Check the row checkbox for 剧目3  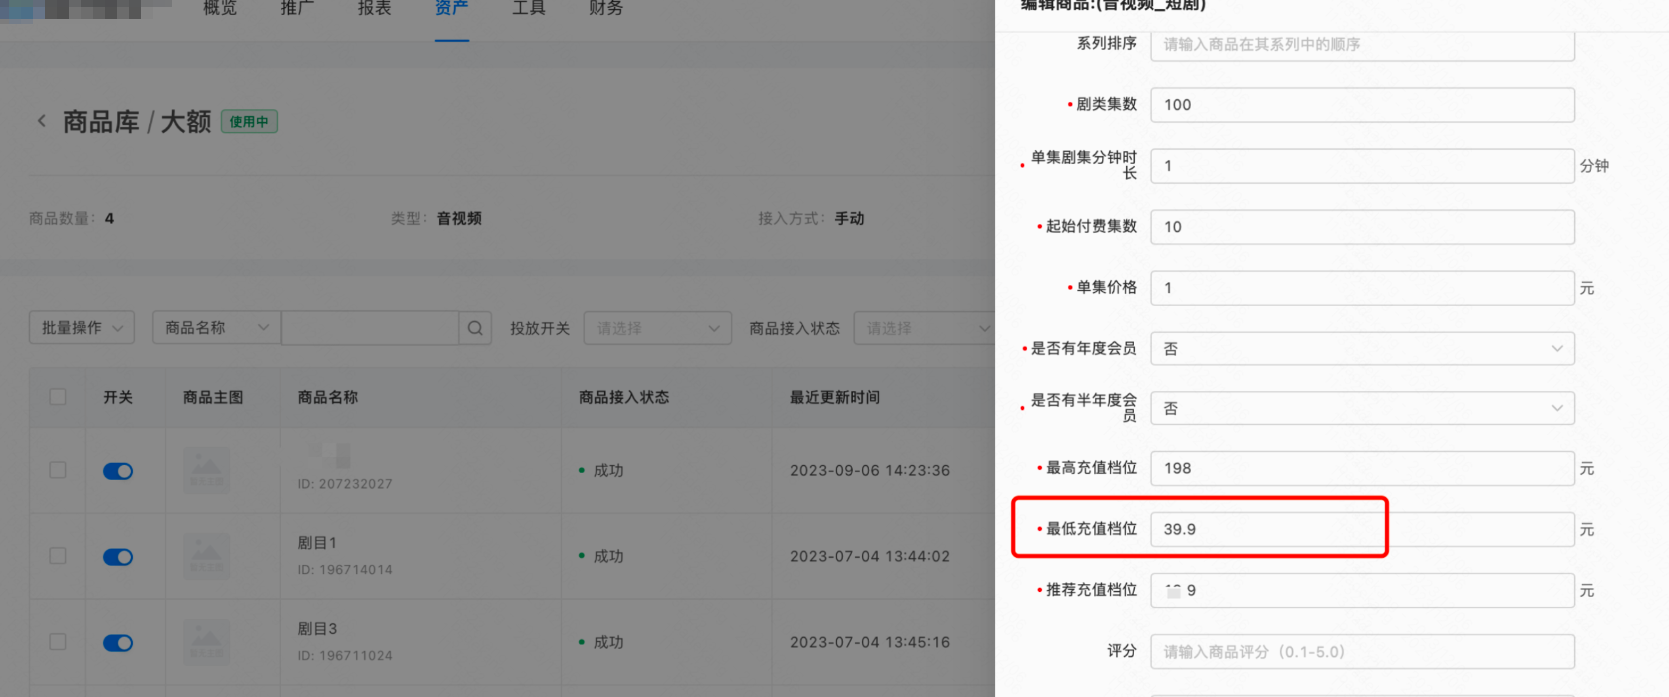[x=58, y=642]
